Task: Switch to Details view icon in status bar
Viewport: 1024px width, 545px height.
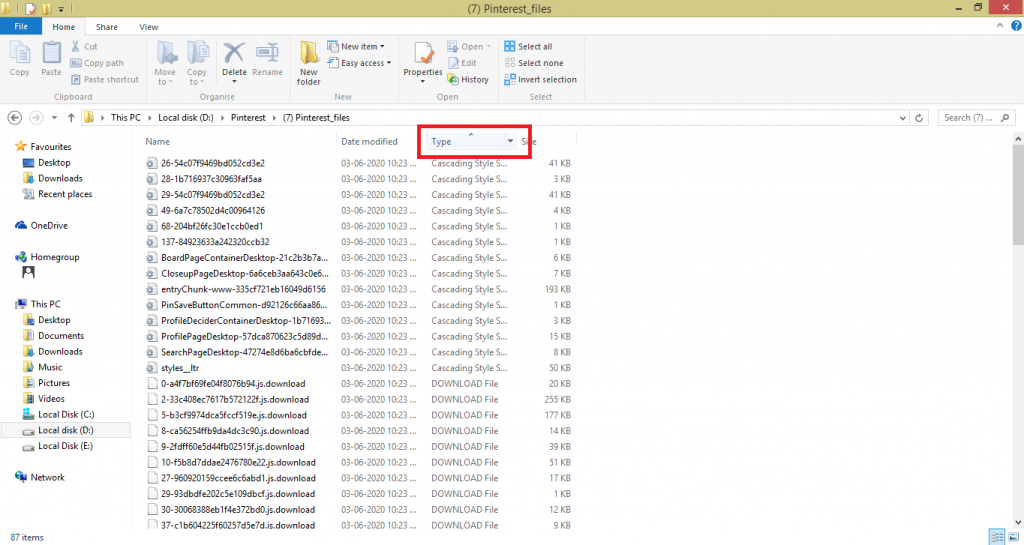Action: 997,537
